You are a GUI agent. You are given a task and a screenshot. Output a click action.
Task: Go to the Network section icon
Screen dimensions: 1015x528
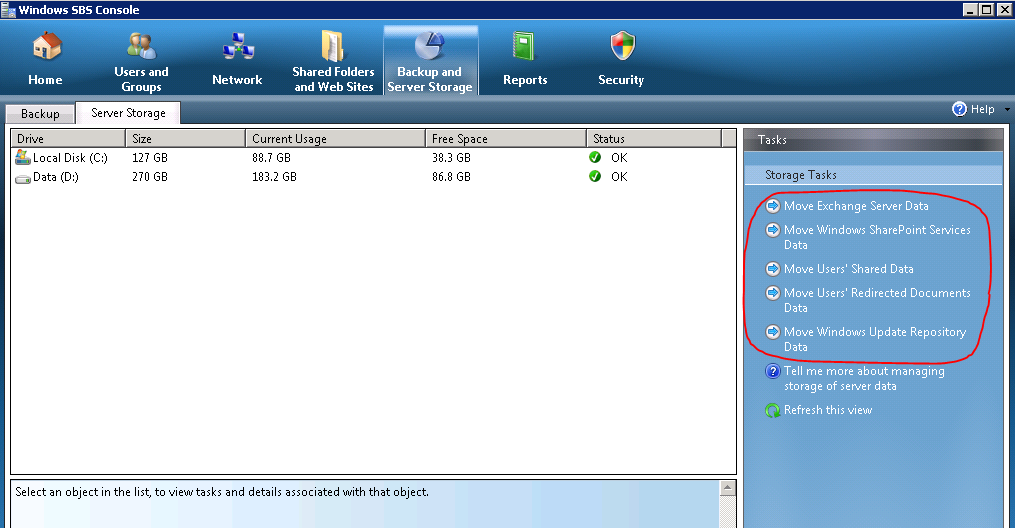[237, 48]
